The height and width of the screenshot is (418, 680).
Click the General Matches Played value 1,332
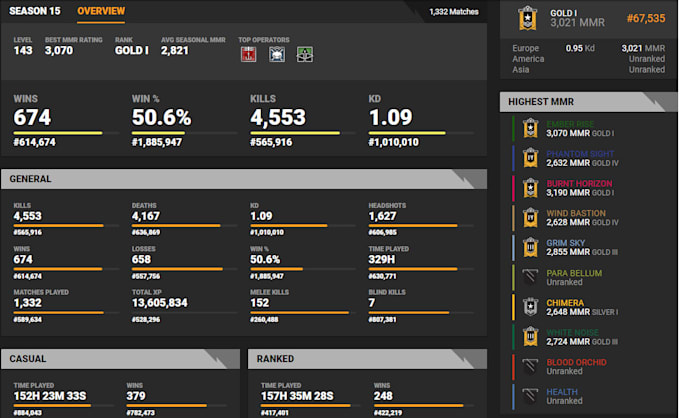pyautogui.click(x=28, y=303)
